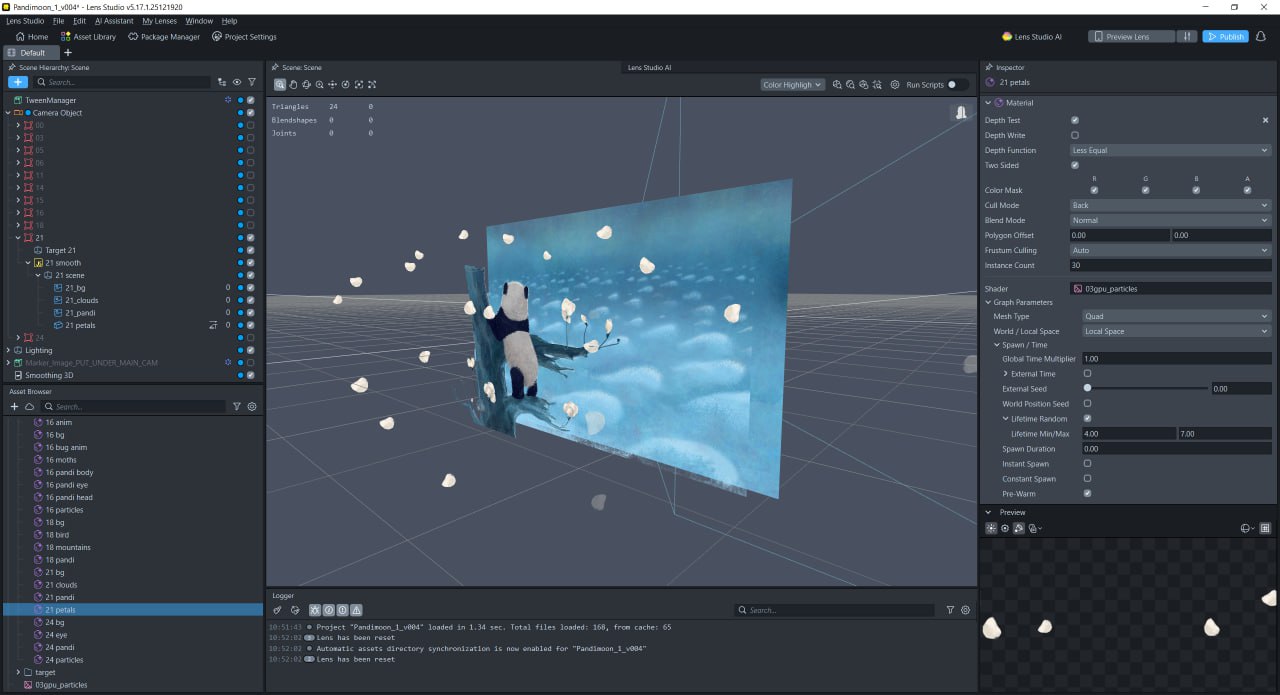Select the rotate tool in Scene toolbar

[345, 85]
